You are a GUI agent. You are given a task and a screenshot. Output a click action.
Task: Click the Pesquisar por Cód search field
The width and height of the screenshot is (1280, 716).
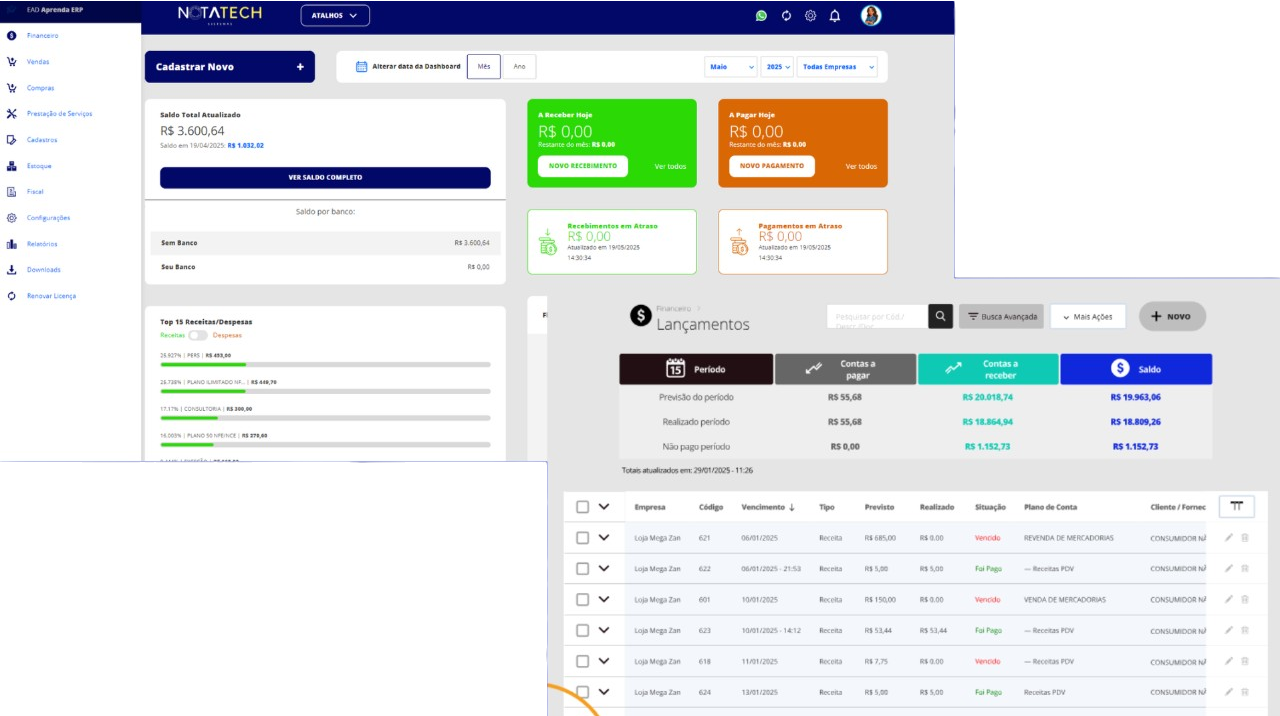coord(877,316)
